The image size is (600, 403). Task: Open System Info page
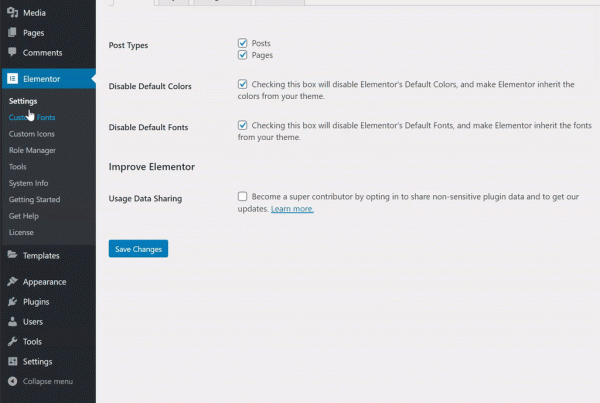click(28, 183)
